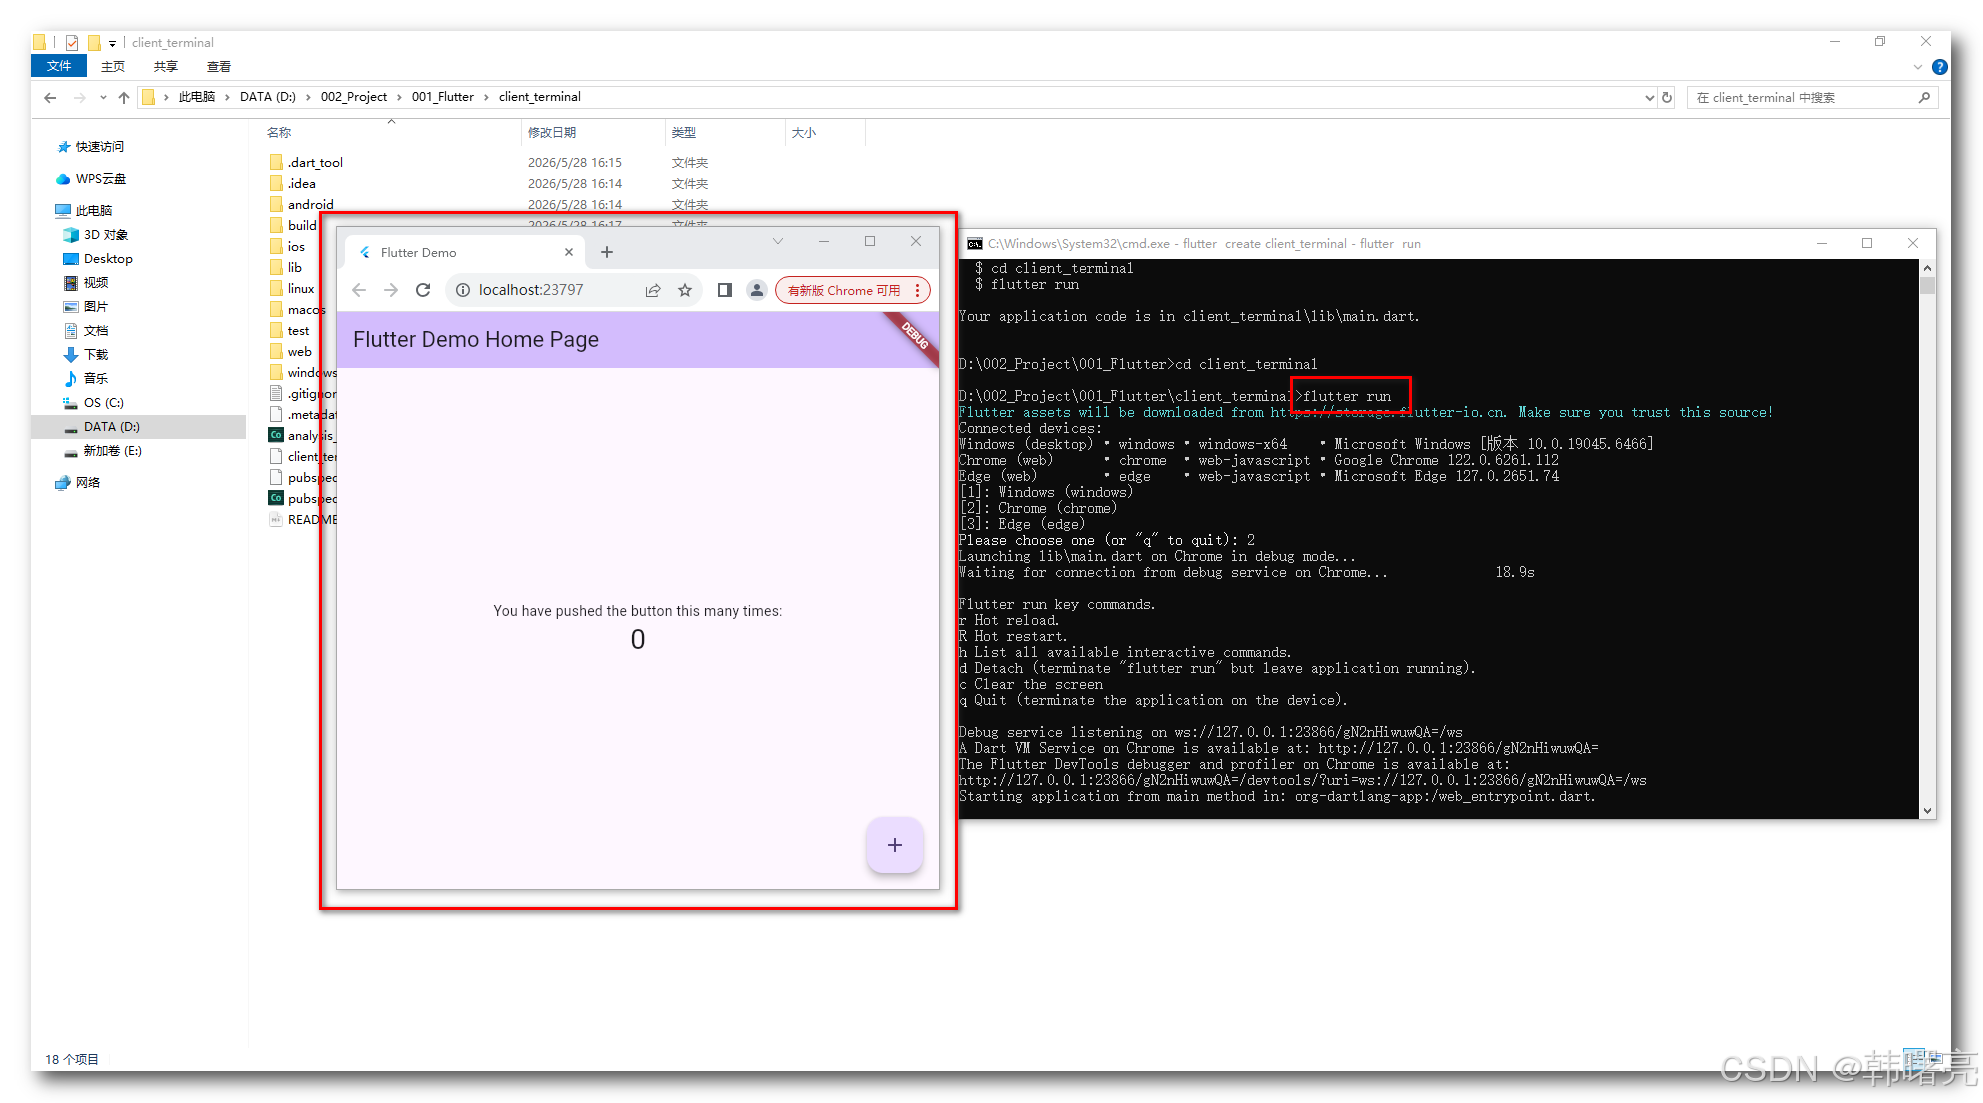Click the DATA (D:) breadcrumb
Image resolution: width=1983 pixels, height=1103 pixels.
tap(268, 97)
